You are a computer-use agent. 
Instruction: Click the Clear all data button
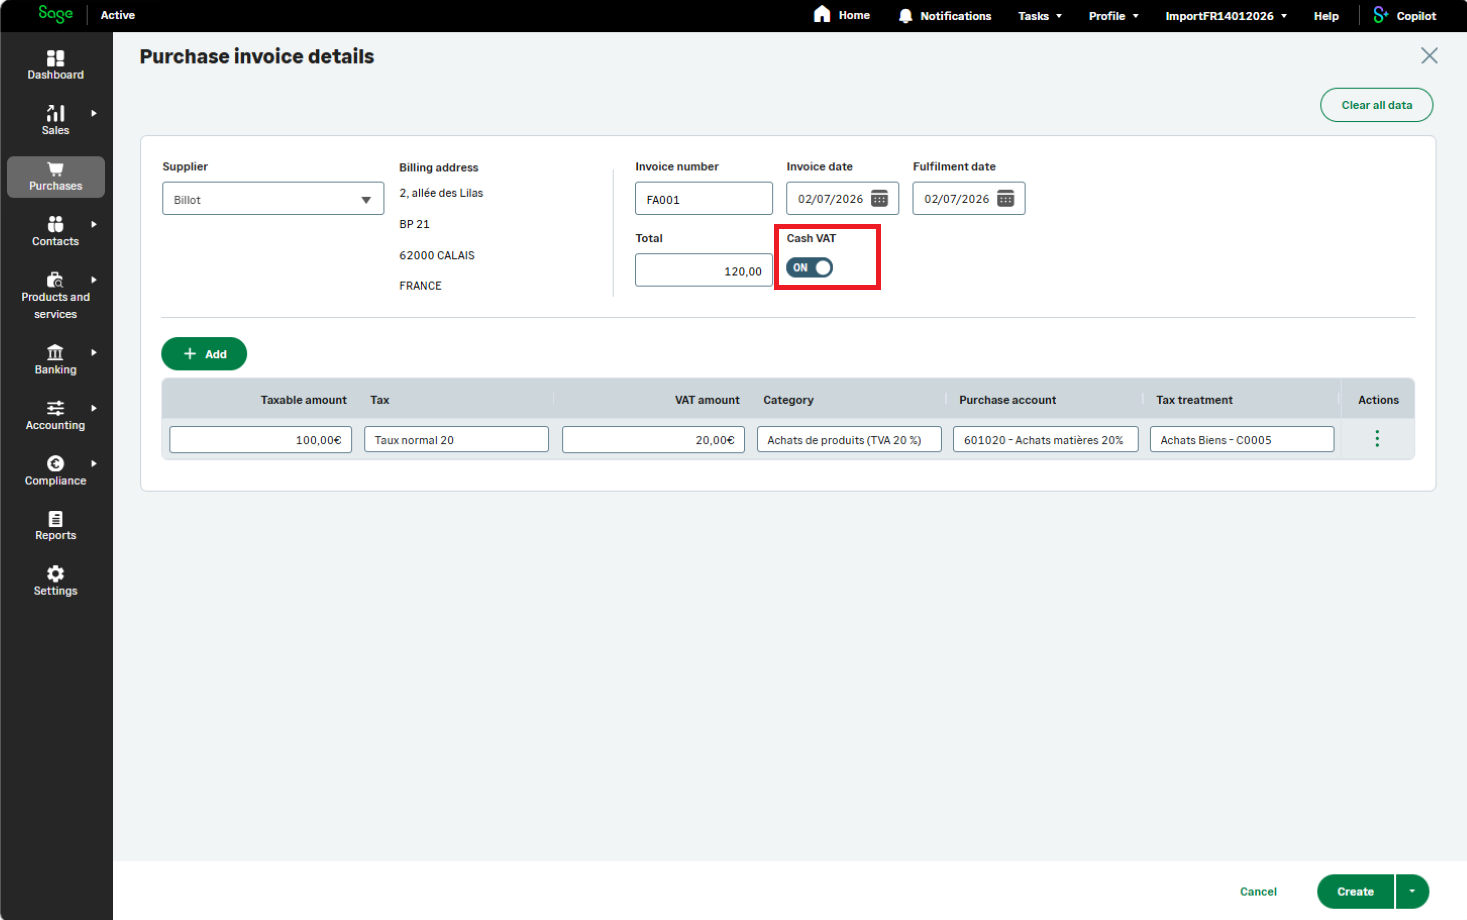[x=1376, y=105]
